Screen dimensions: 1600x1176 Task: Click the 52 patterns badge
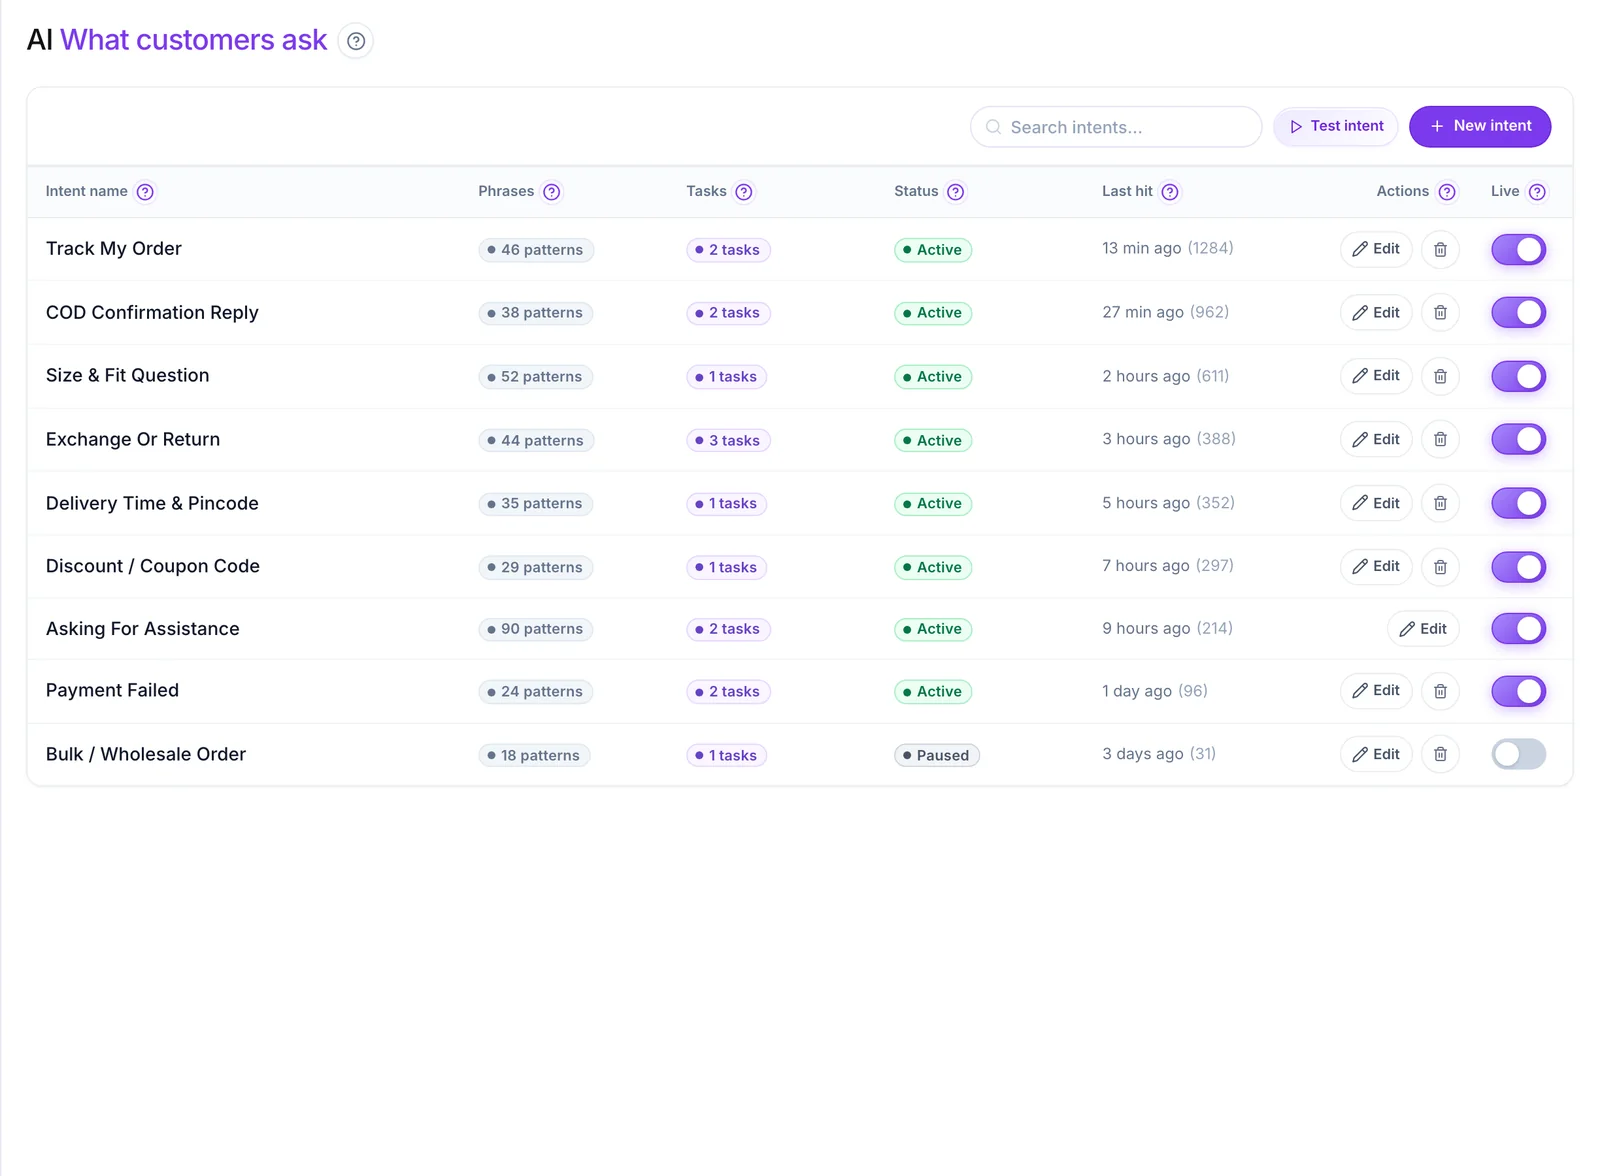click(536, 377)
